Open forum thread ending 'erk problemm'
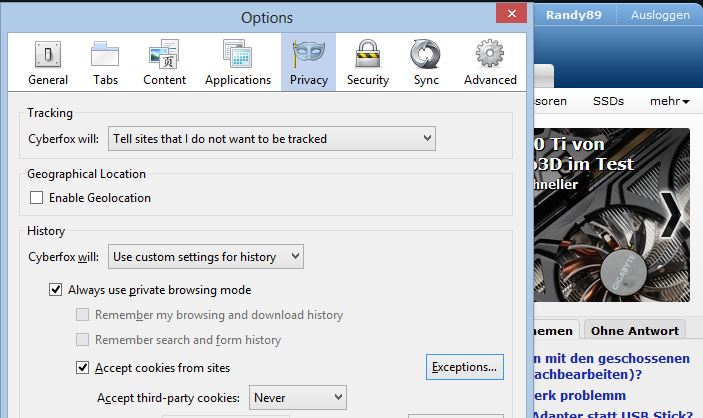Screen dimensions: 703x418 tap(579, 396)
